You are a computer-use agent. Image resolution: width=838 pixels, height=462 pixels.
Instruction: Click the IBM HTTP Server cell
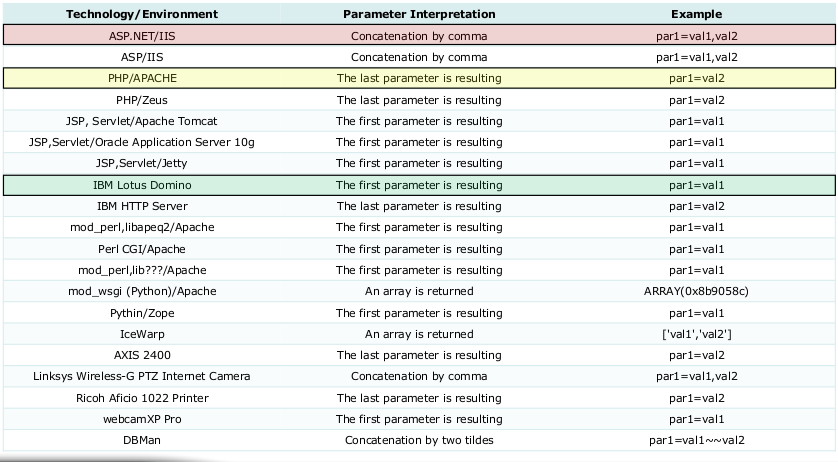click(x=141, y=206)
